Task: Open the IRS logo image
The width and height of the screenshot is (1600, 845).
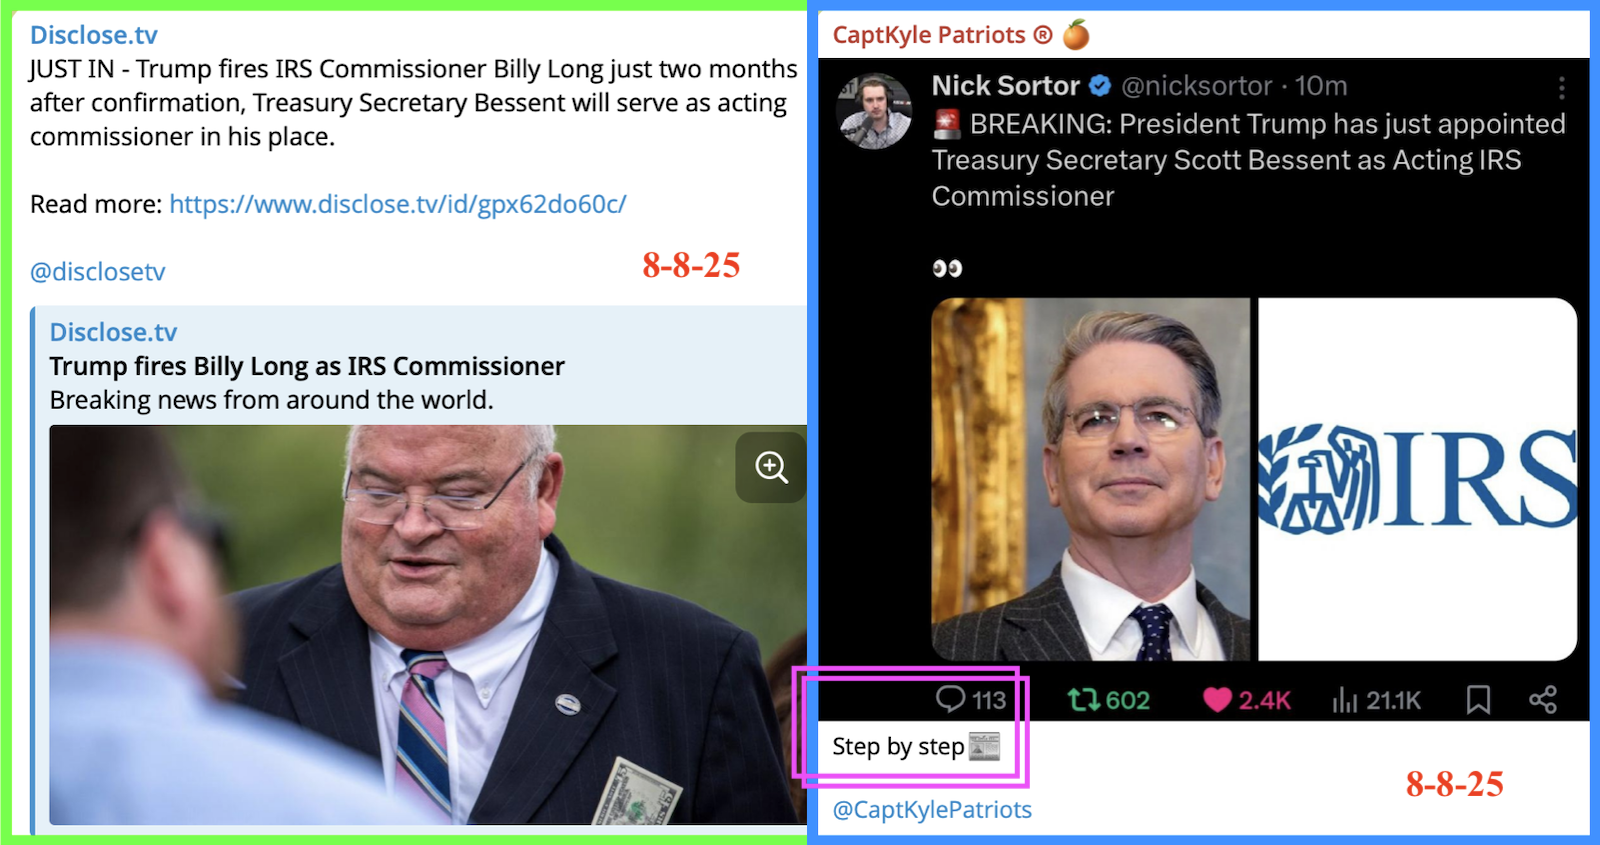Action: pyautogui.click(x=1417, y=479)
